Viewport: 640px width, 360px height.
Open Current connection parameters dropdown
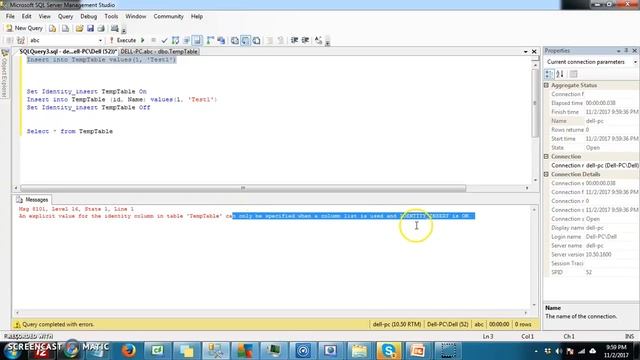coord(635,62)
